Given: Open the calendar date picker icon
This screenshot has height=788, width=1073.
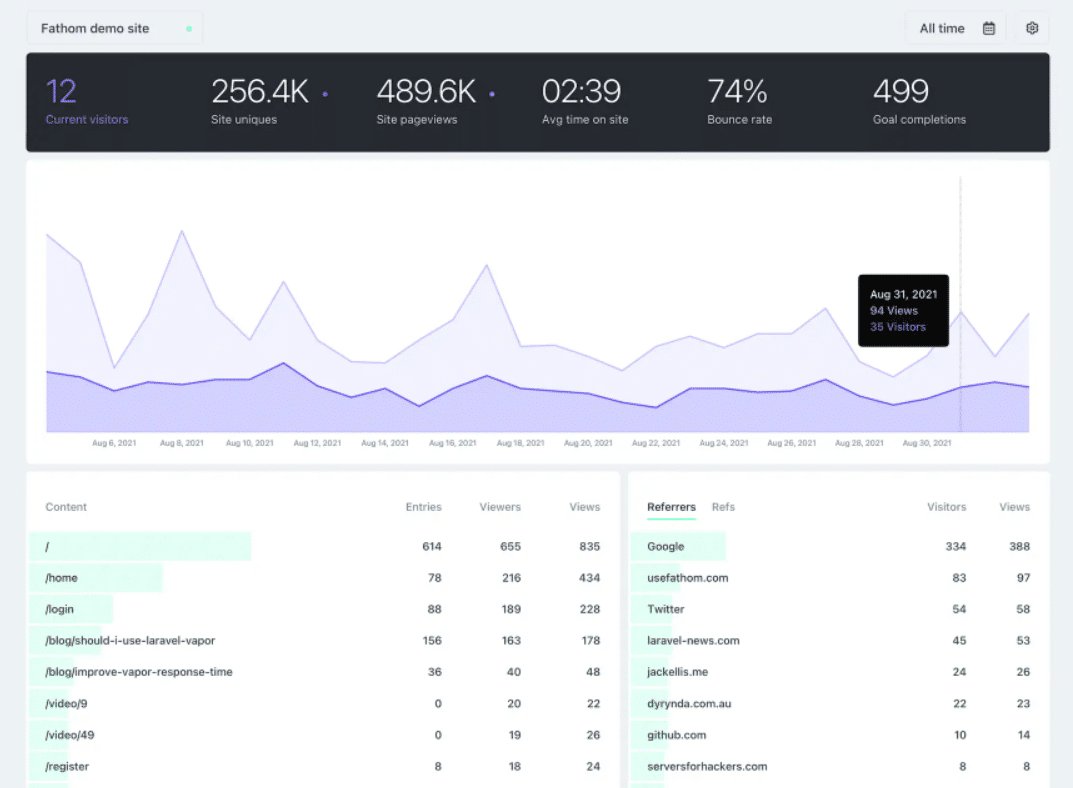Looking at the screenshot, I should [x=989, y=27].
